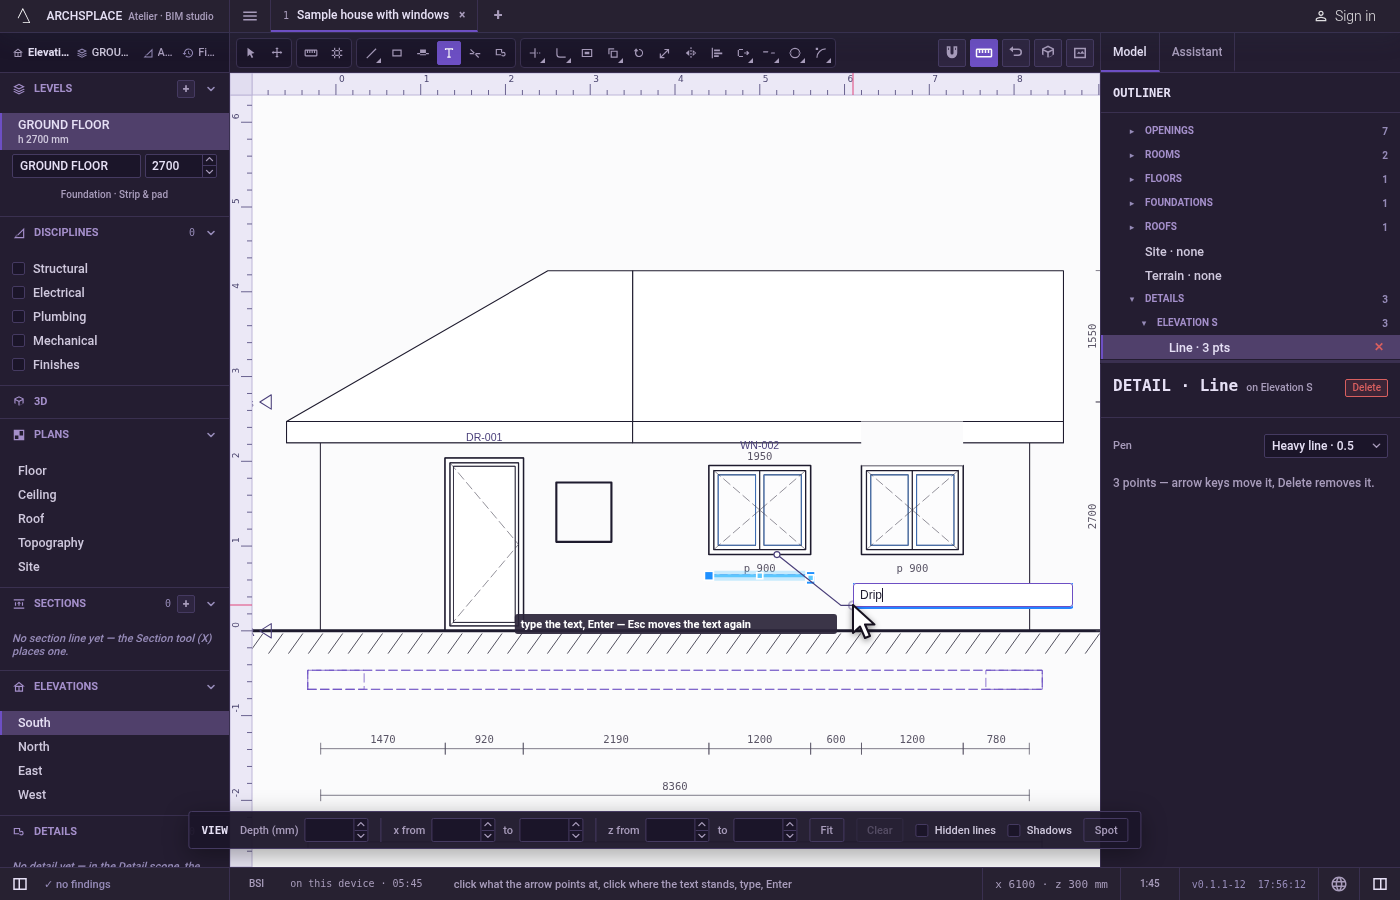
Task: Click the undo arrow icon
Action: click(1016, 53)
